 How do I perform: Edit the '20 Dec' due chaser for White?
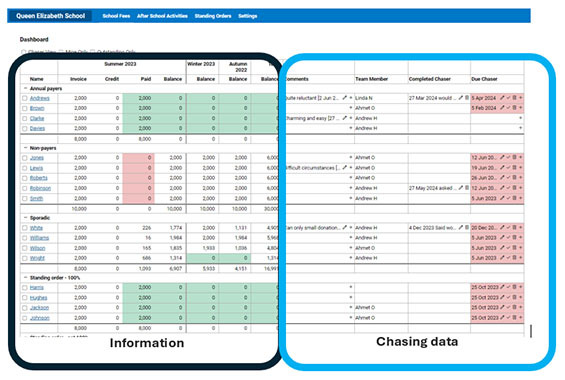pos(502,227)
